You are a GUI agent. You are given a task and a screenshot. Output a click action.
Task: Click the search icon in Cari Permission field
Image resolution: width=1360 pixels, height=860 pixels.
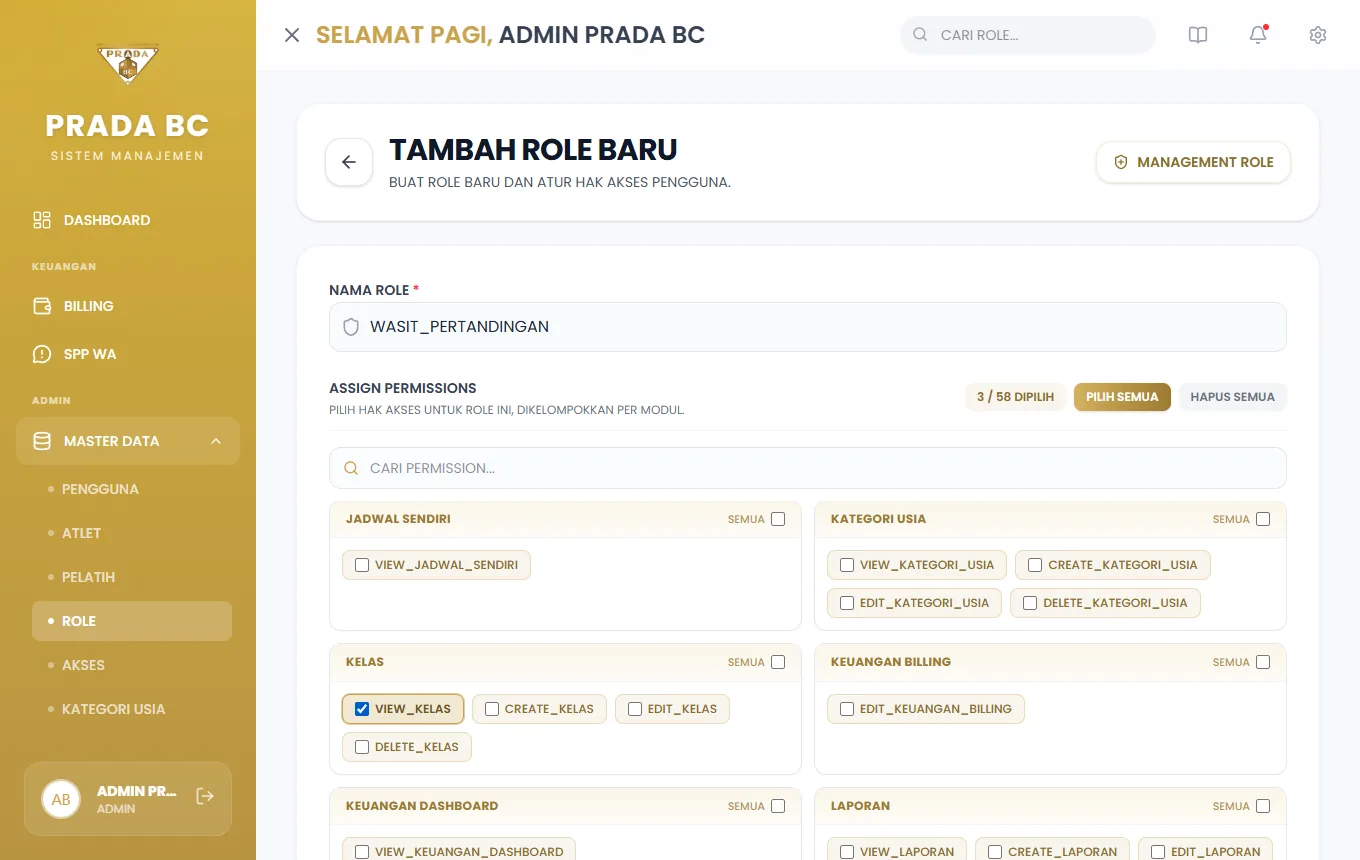[x=351, y=468]
